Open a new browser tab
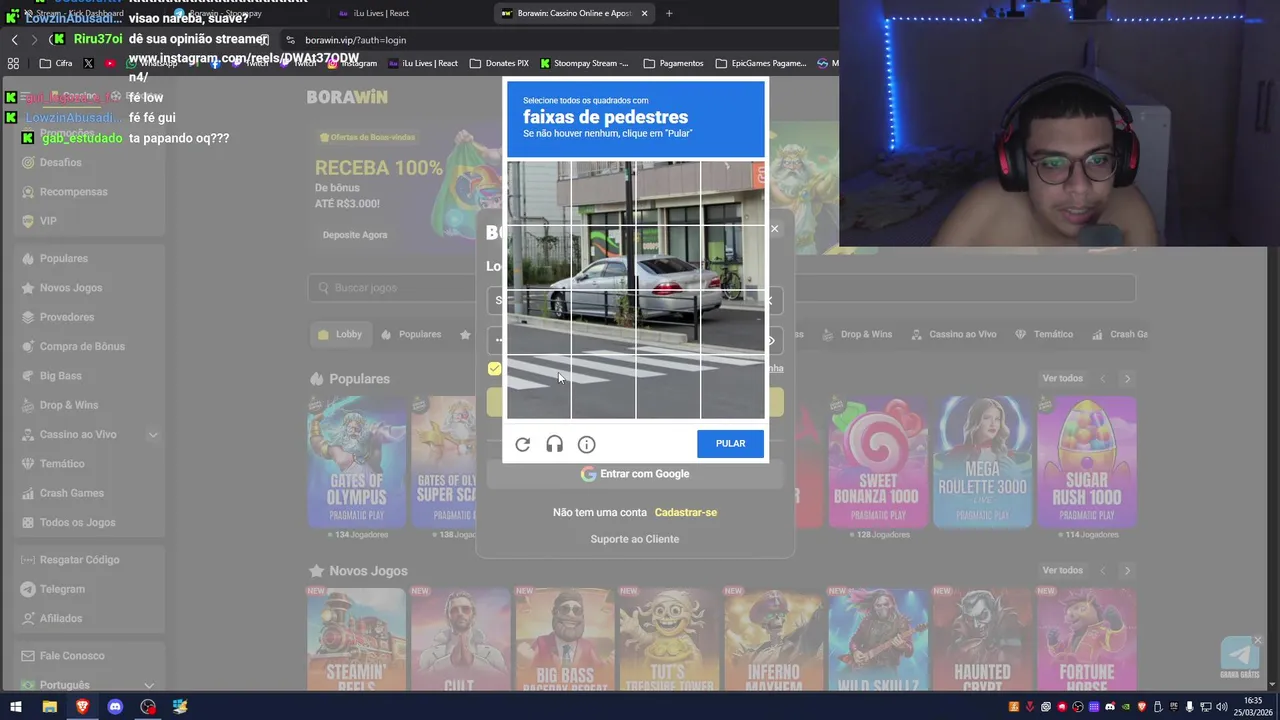This screenshot has height=720, width=1280. 669,13
